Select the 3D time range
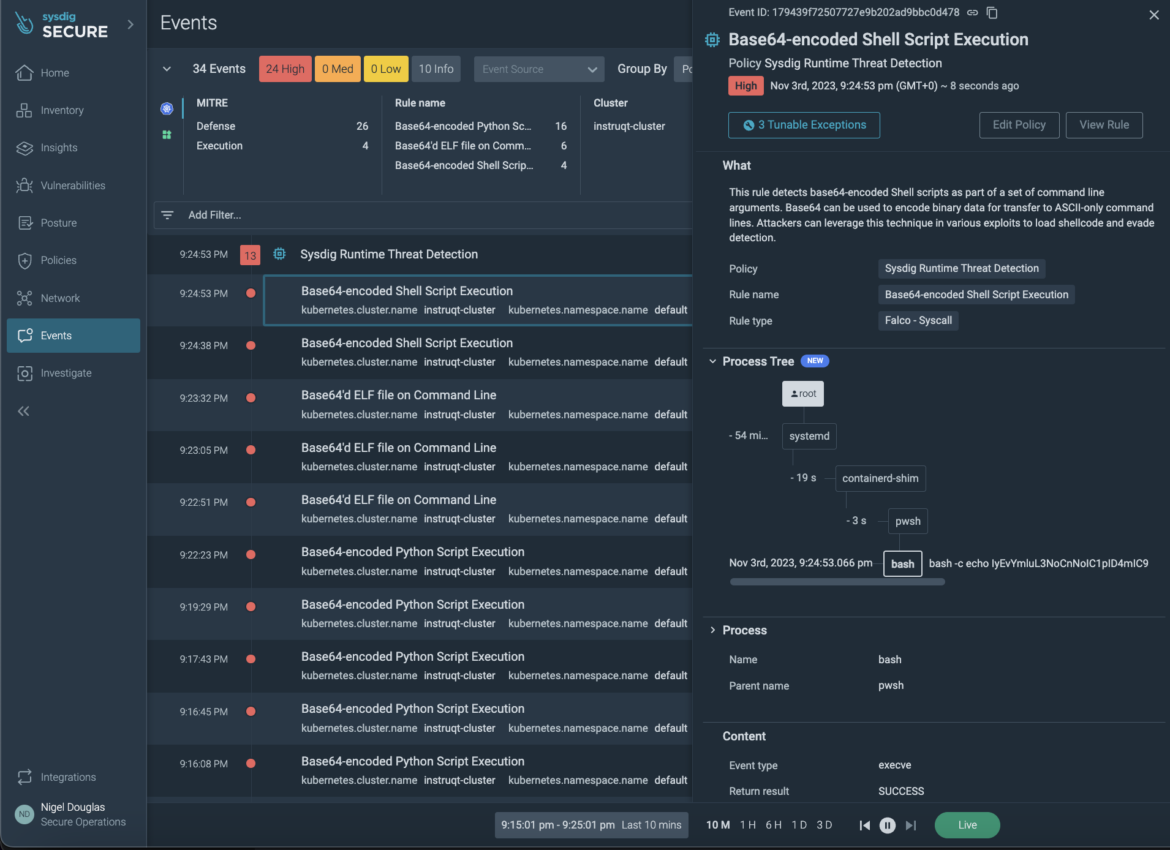This screenshot has height=850, width=1170. point(825,825)
